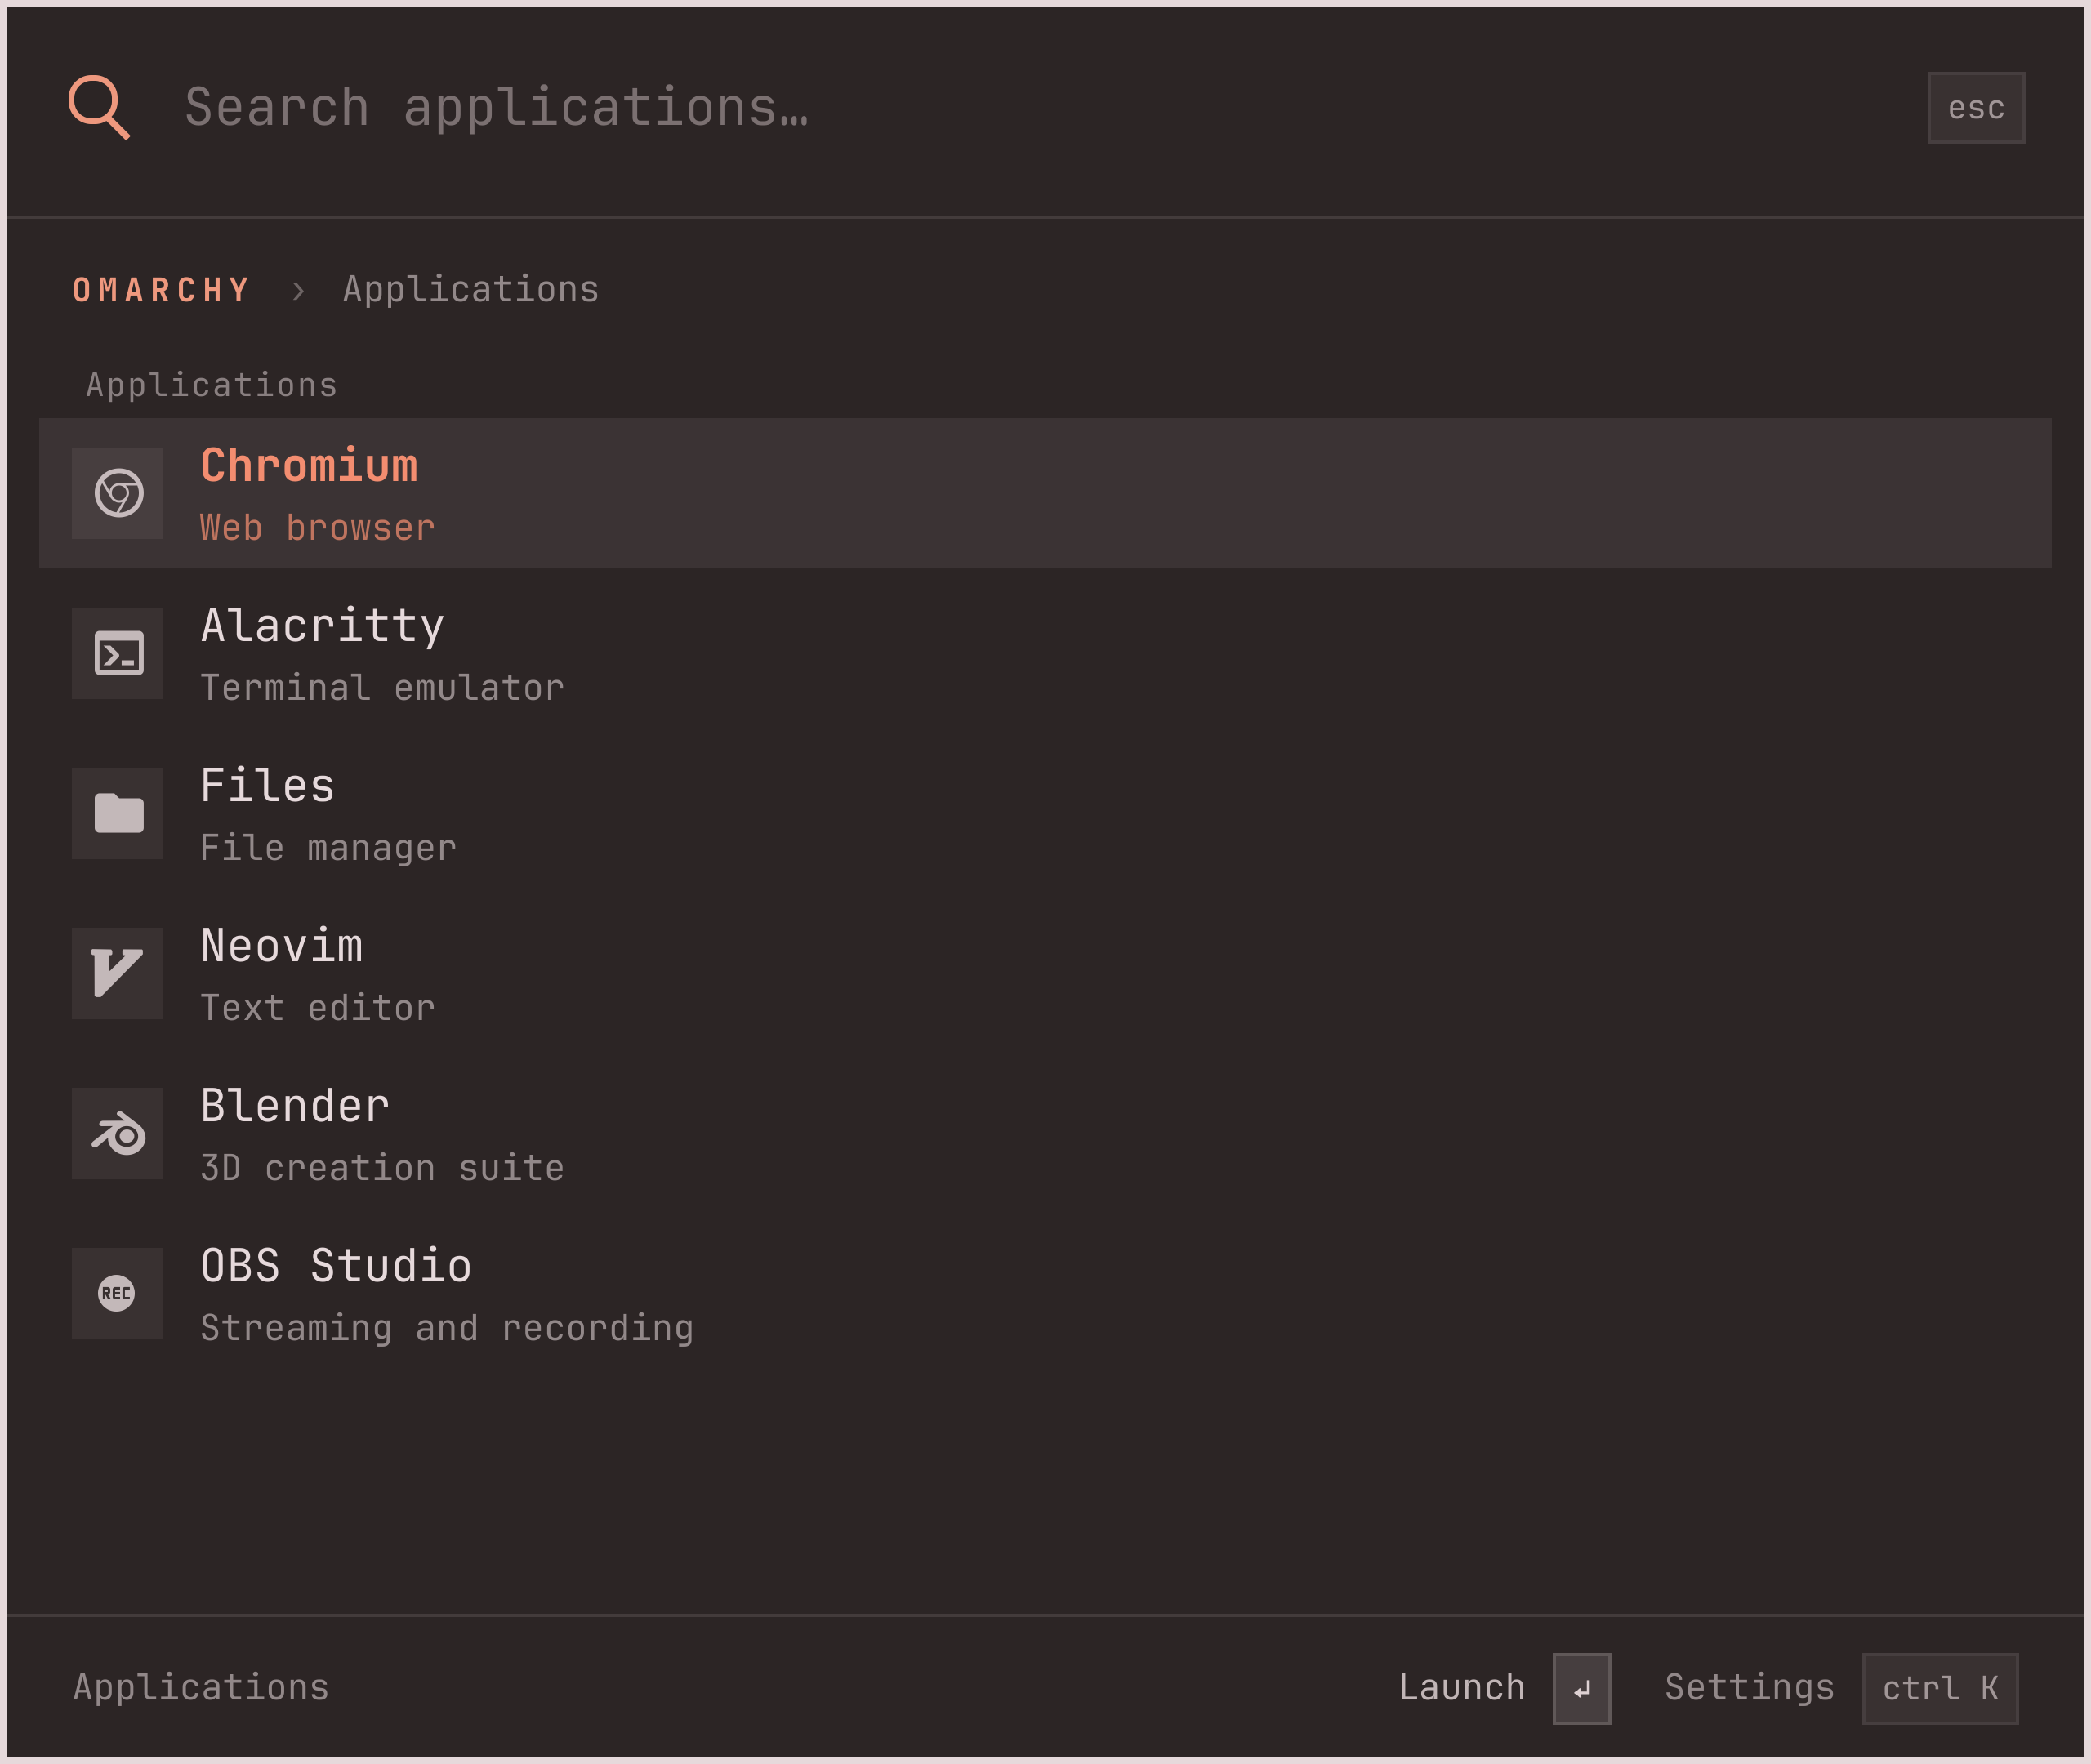Viewport: 2091px width, 1764px height.
Task: Click Streaming and recording description
Action: 447,1329
